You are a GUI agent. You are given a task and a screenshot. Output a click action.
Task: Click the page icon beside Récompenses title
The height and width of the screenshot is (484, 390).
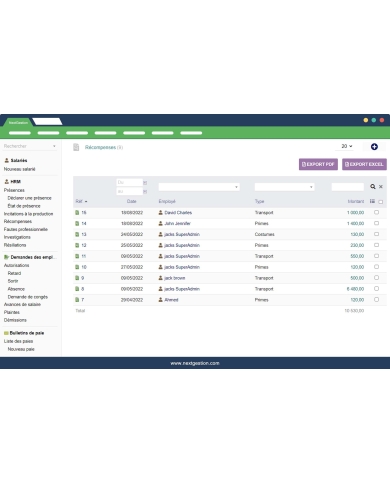pos(76,147)
